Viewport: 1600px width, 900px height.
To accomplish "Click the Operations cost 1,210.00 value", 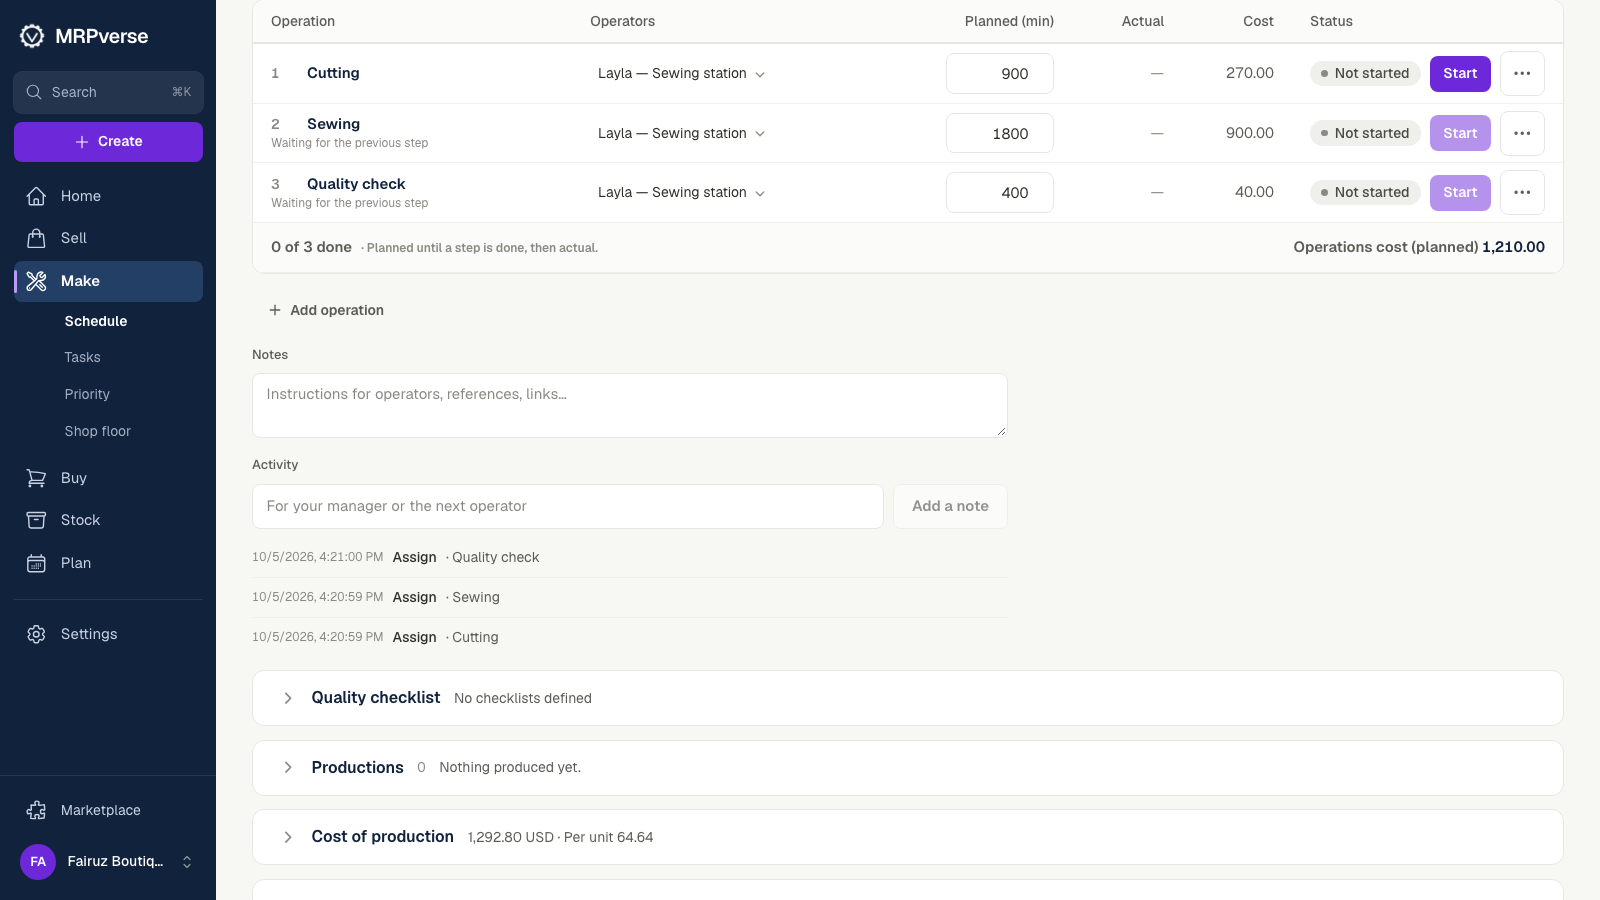I will pos(1513,247).
